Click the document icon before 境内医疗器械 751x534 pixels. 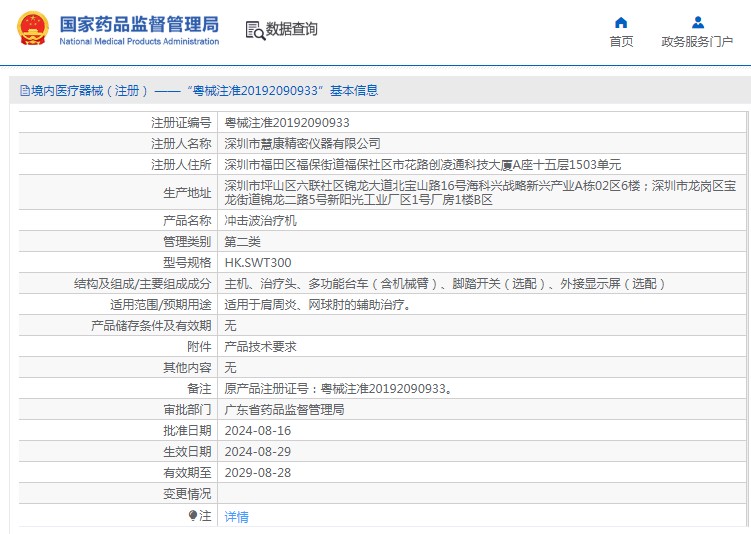24,91
